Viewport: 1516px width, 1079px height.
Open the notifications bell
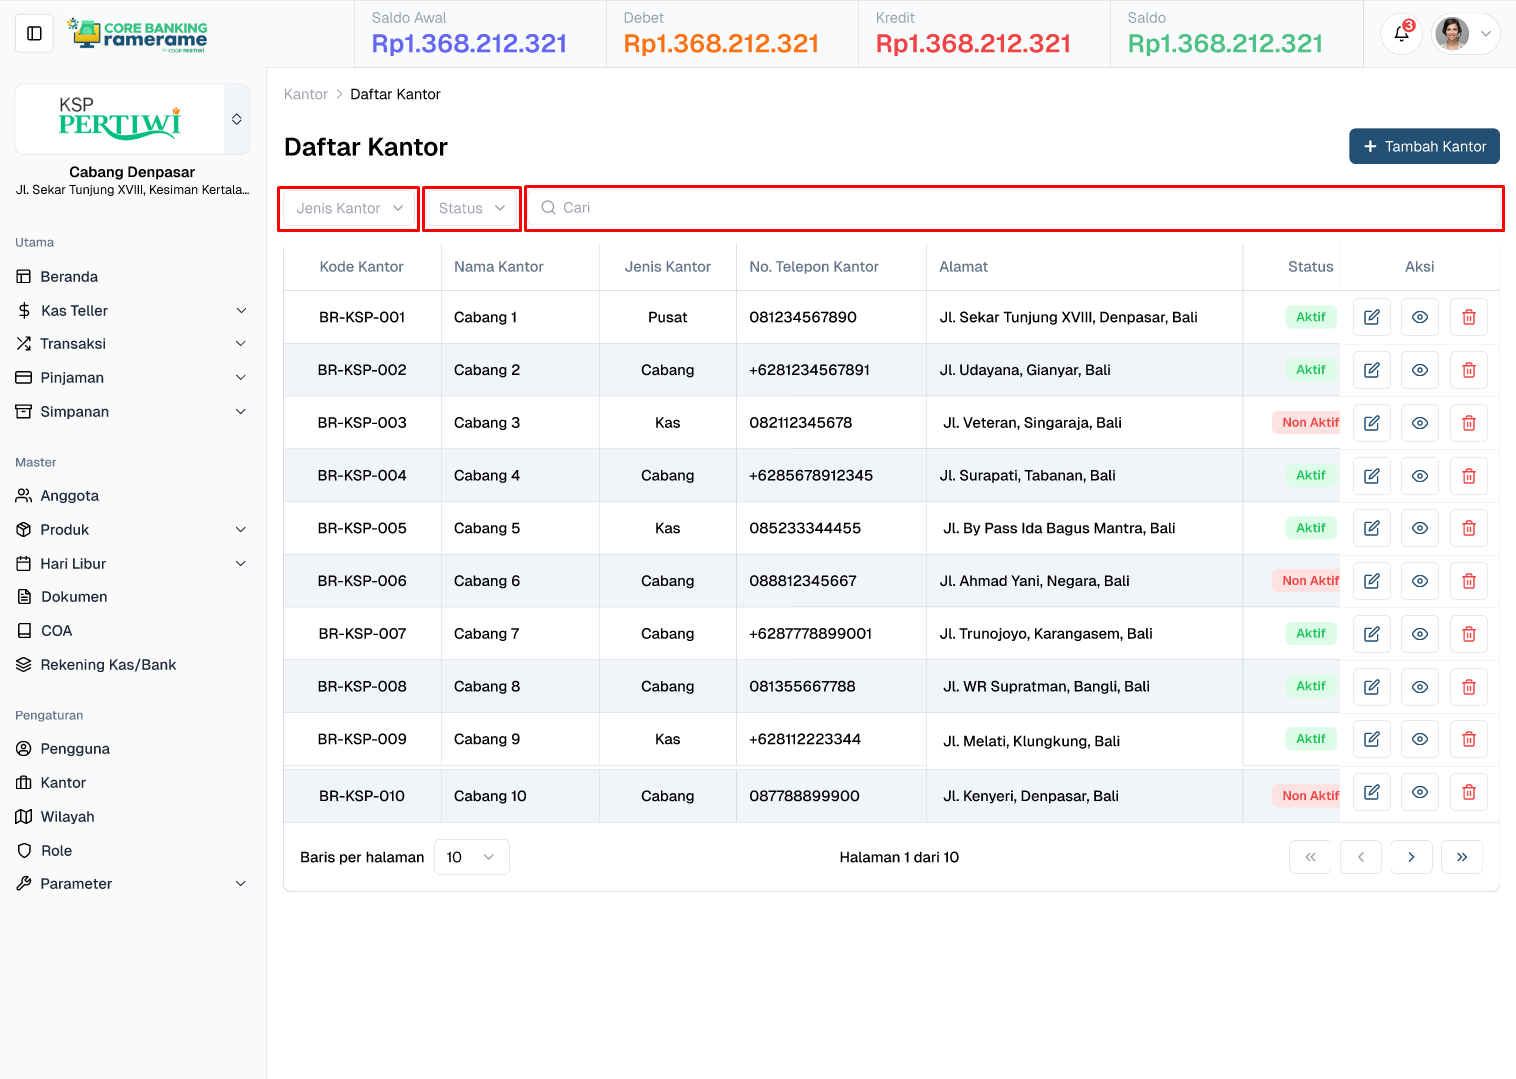pyautogui.click(x=1401, y=34)
